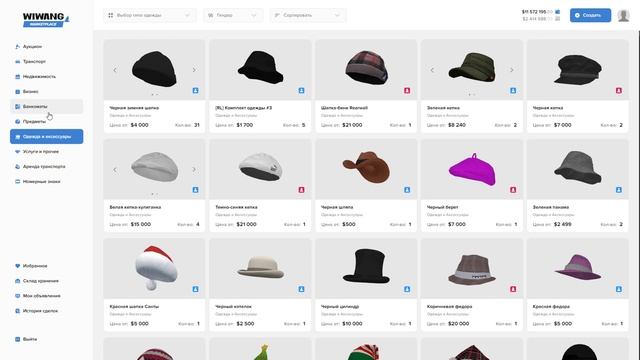
Task: Open the brown cowboy hat thumbnail
Action: pos(366,167)
